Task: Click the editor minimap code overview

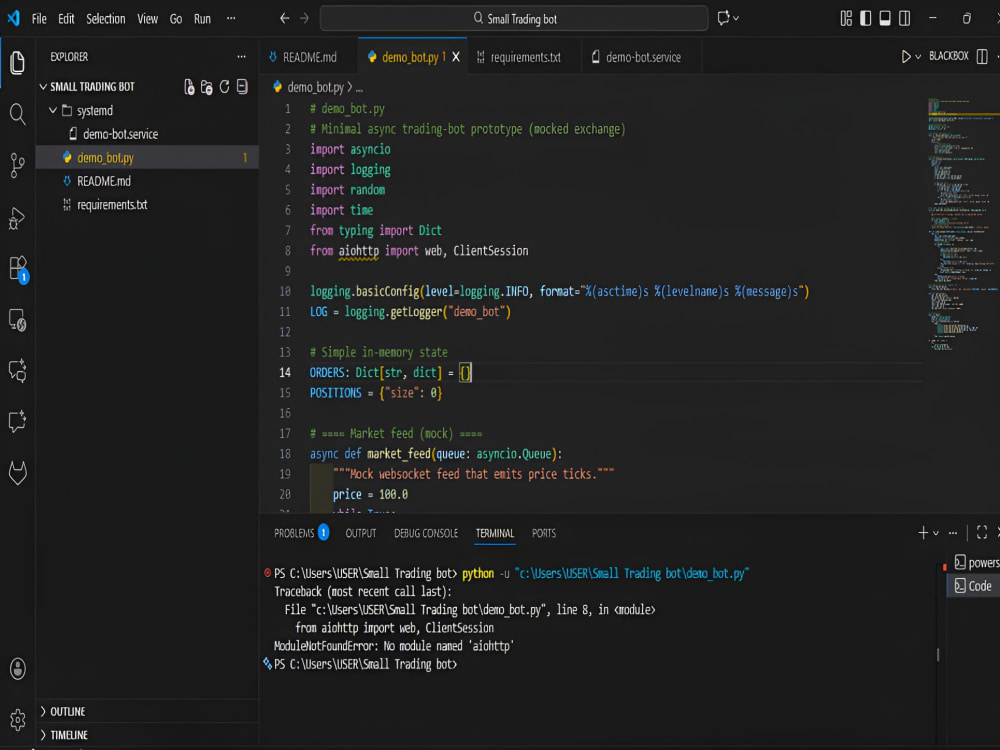Action: pyautogui.click(x=962, y=223)
